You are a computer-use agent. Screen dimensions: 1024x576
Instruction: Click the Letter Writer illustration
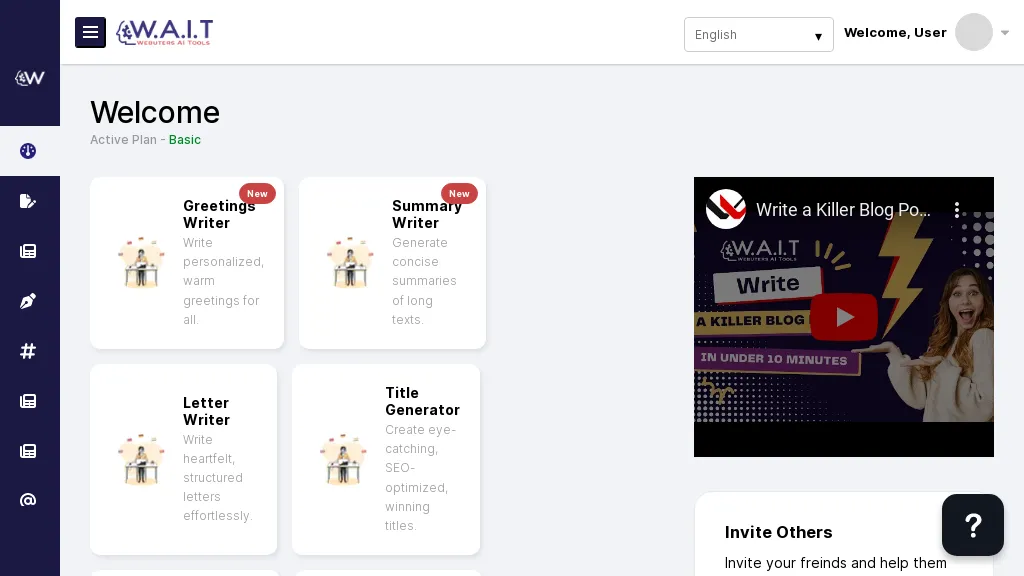point(141,460)
